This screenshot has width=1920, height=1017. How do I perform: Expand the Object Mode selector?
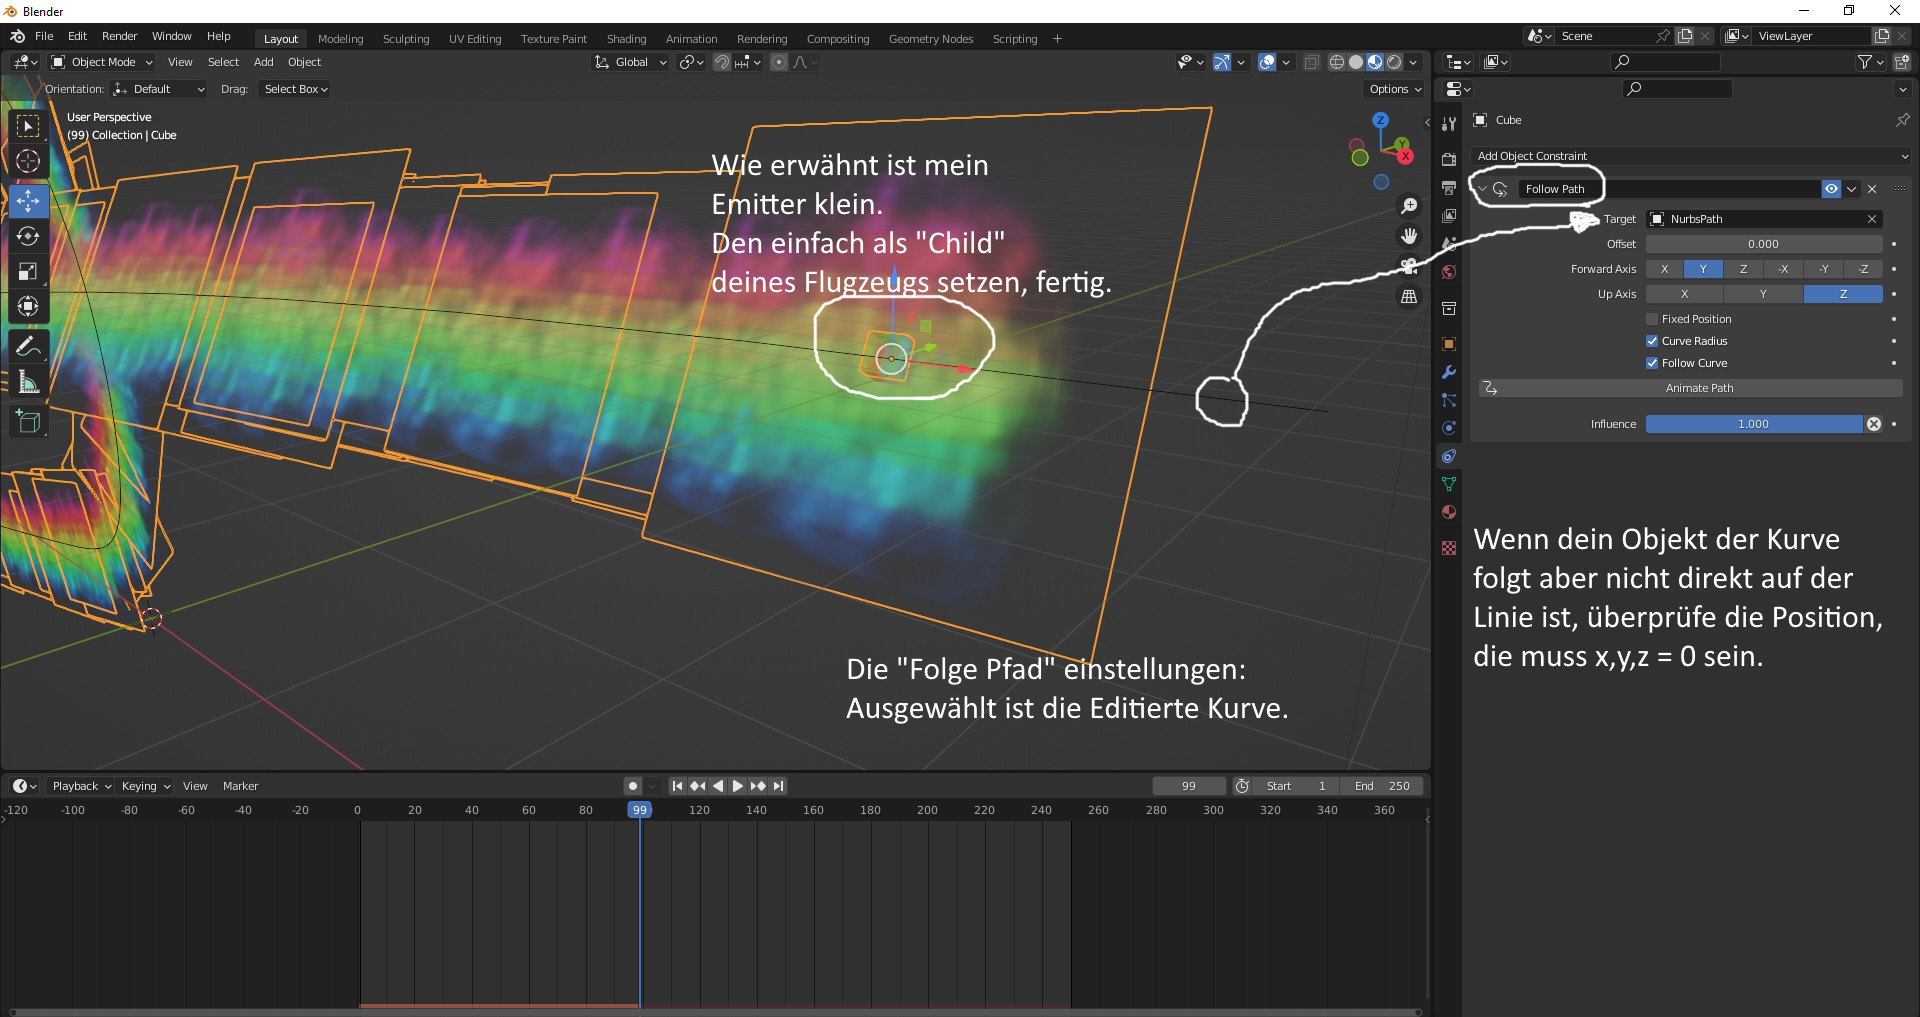click(x=102, y=62)
